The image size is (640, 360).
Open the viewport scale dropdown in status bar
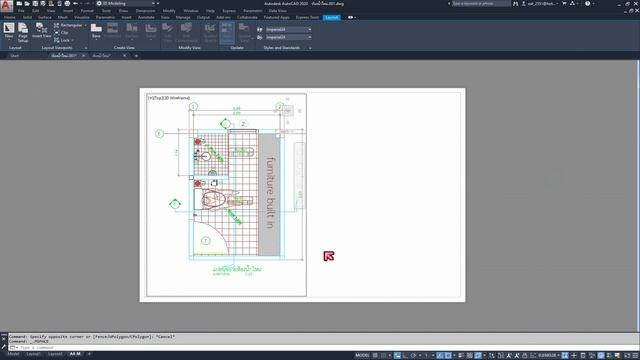click(549, 356)
